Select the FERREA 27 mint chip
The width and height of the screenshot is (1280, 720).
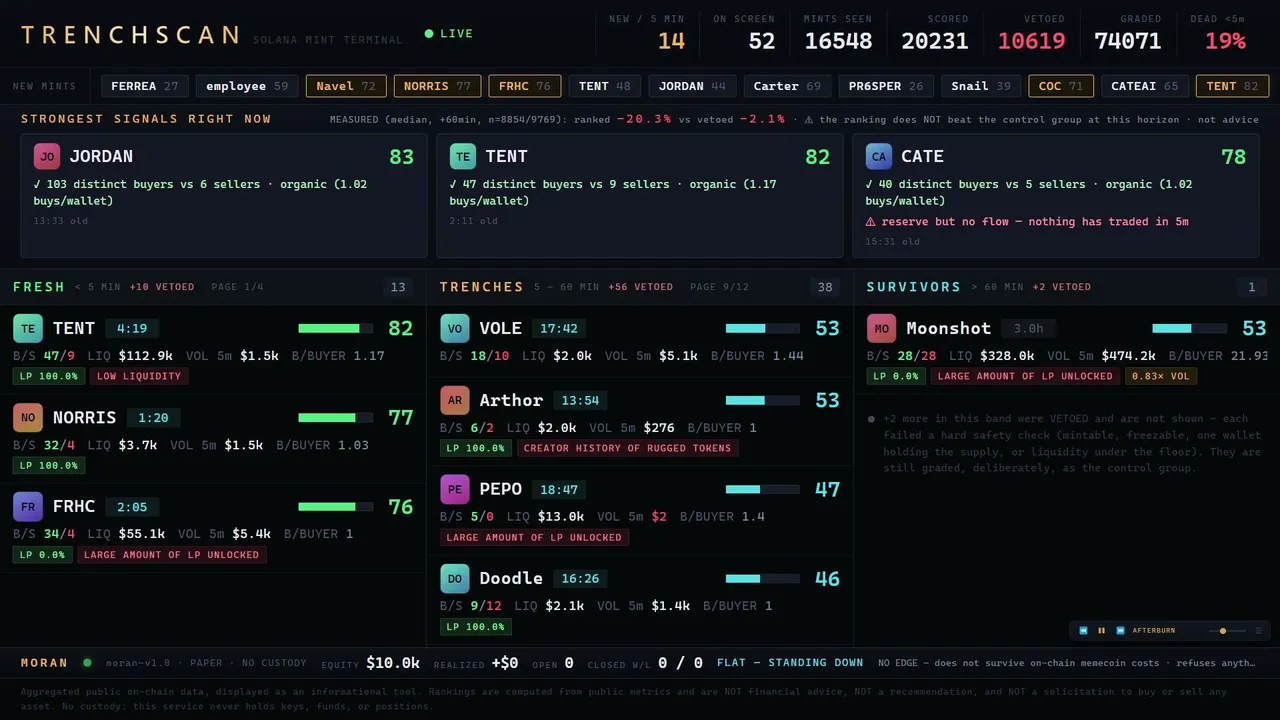pyautogui.click(x=145, y=86)
